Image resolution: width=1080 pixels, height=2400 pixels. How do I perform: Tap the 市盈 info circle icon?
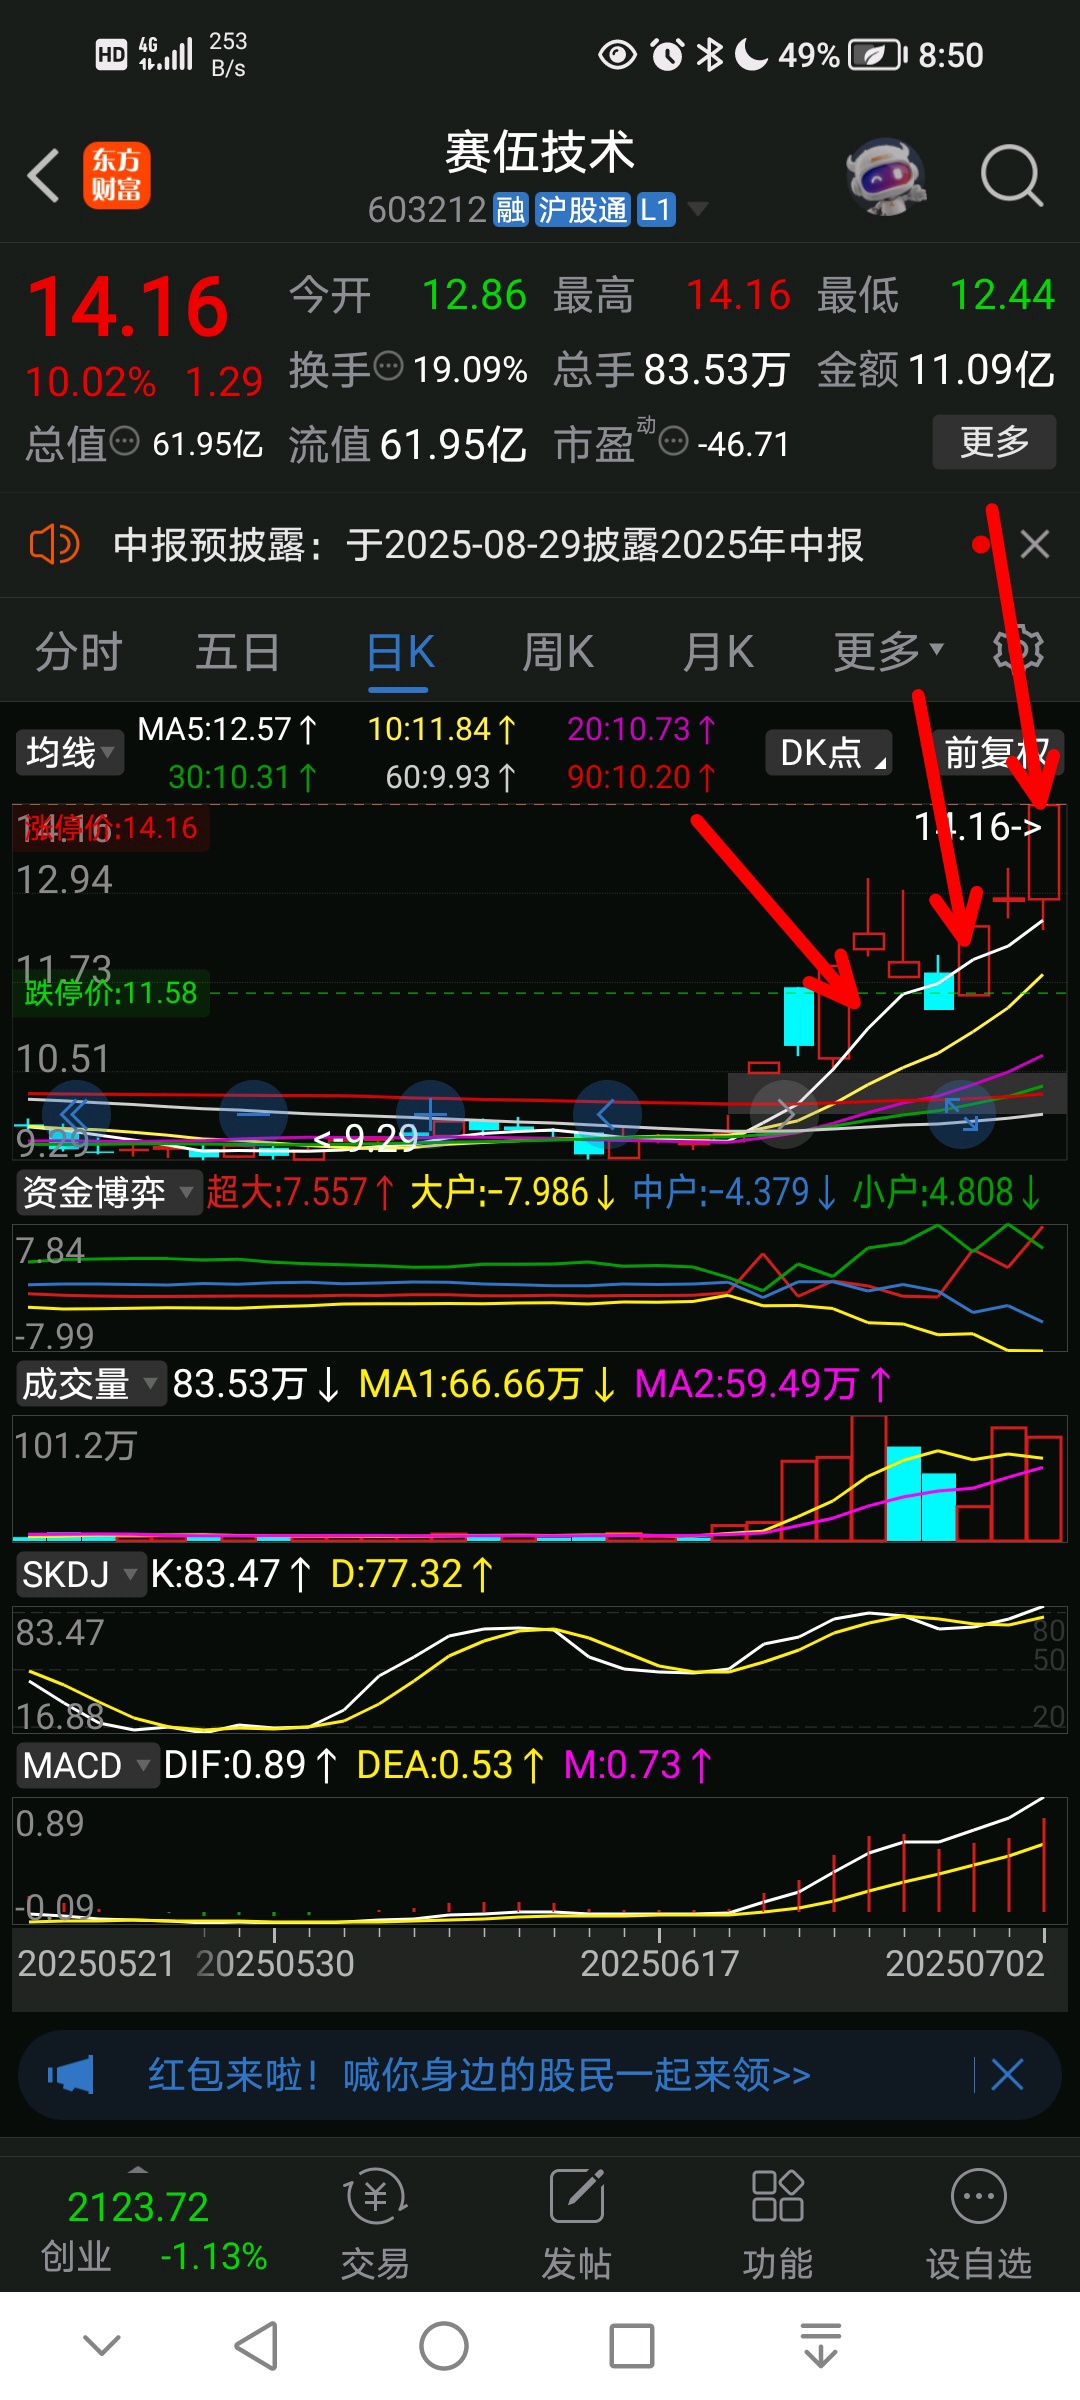(x=674, y=440)
